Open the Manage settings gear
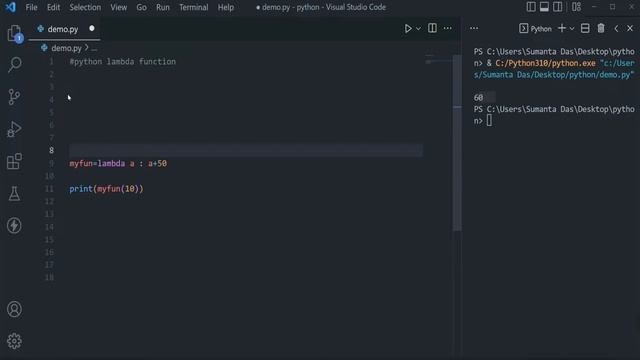Viewport: 640px width, 360px height. pyautogui.click(x=14, y=341)
